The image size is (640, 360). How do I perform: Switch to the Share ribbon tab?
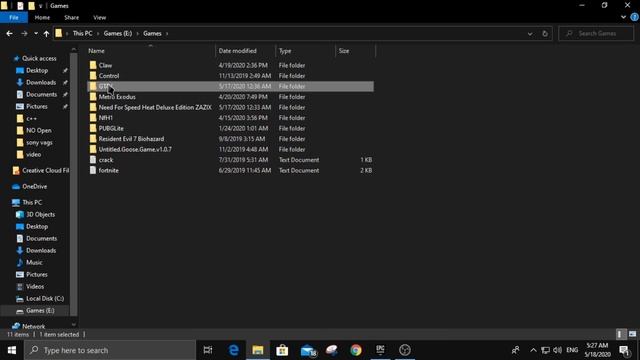[71, 18]
